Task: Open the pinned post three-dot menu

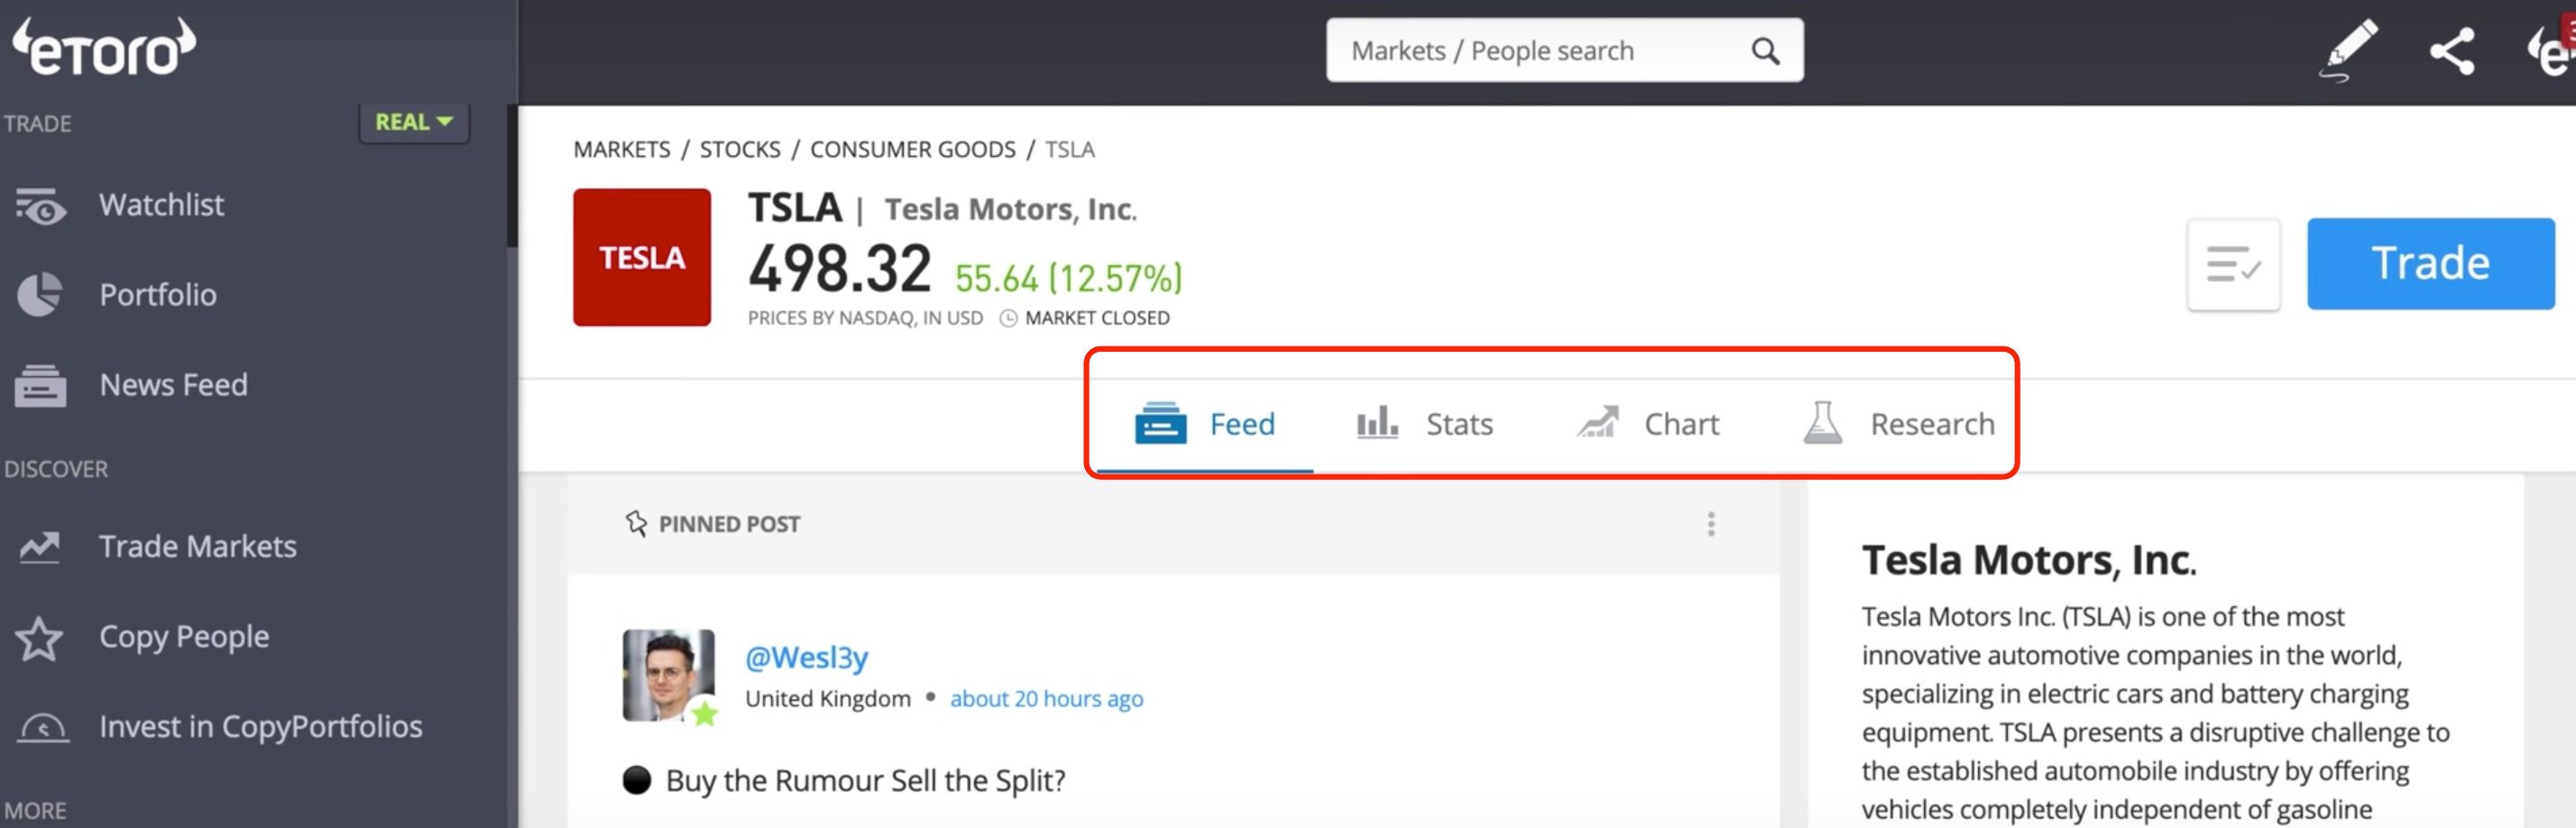Action: (1710, 524)
